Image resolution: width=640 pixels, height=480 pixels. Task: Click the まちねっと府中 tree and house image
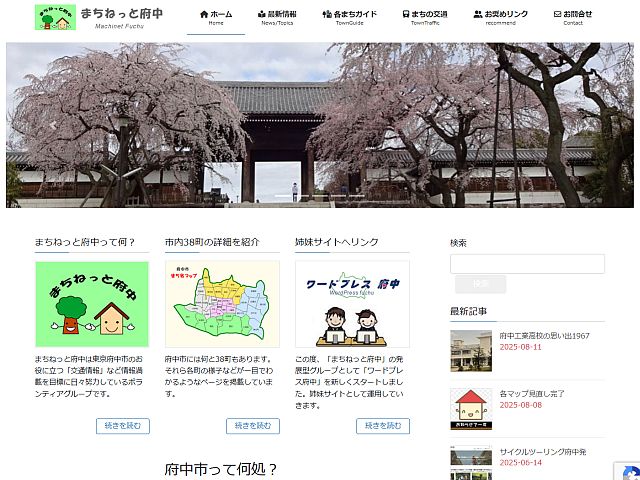click(x=91, y=304)
